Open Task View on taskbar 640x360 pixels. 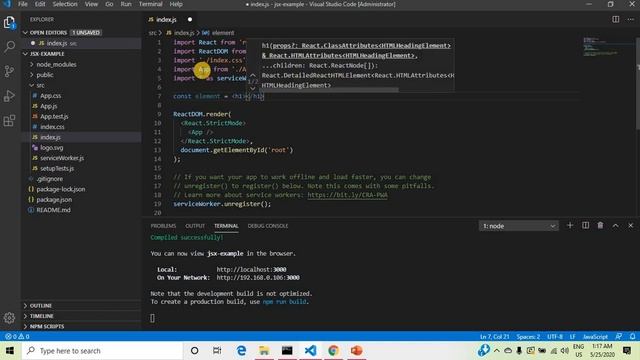point(217,351)
